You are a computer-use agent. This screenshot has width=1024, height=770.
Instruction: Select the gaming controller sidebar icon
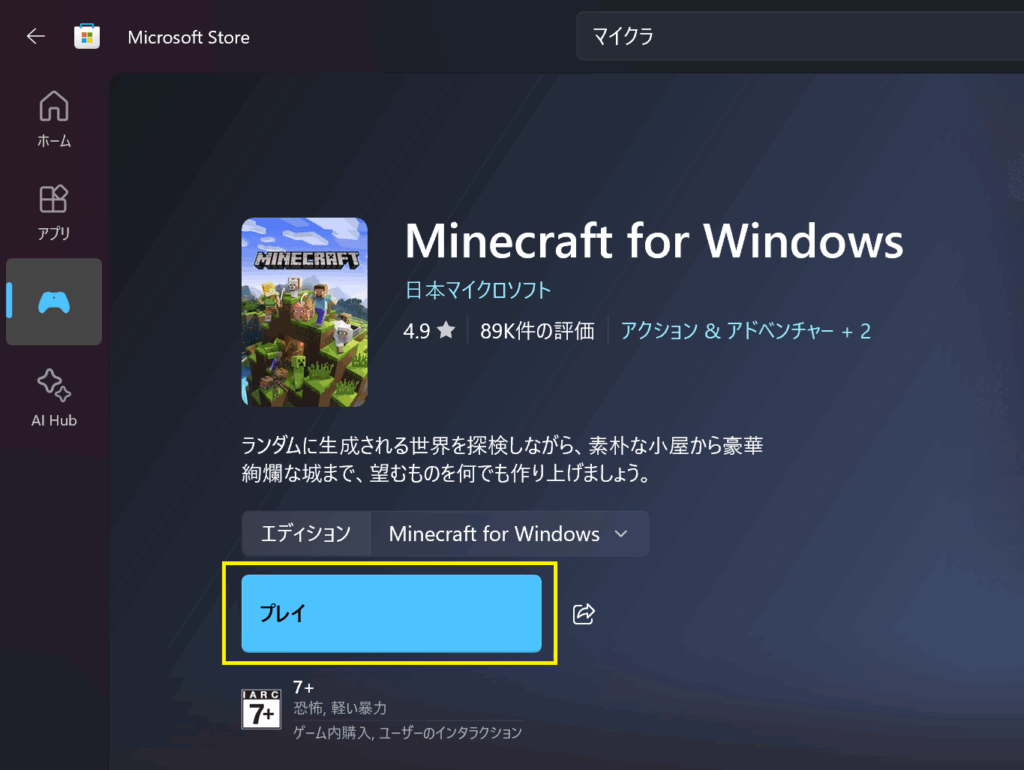[54, 301]
